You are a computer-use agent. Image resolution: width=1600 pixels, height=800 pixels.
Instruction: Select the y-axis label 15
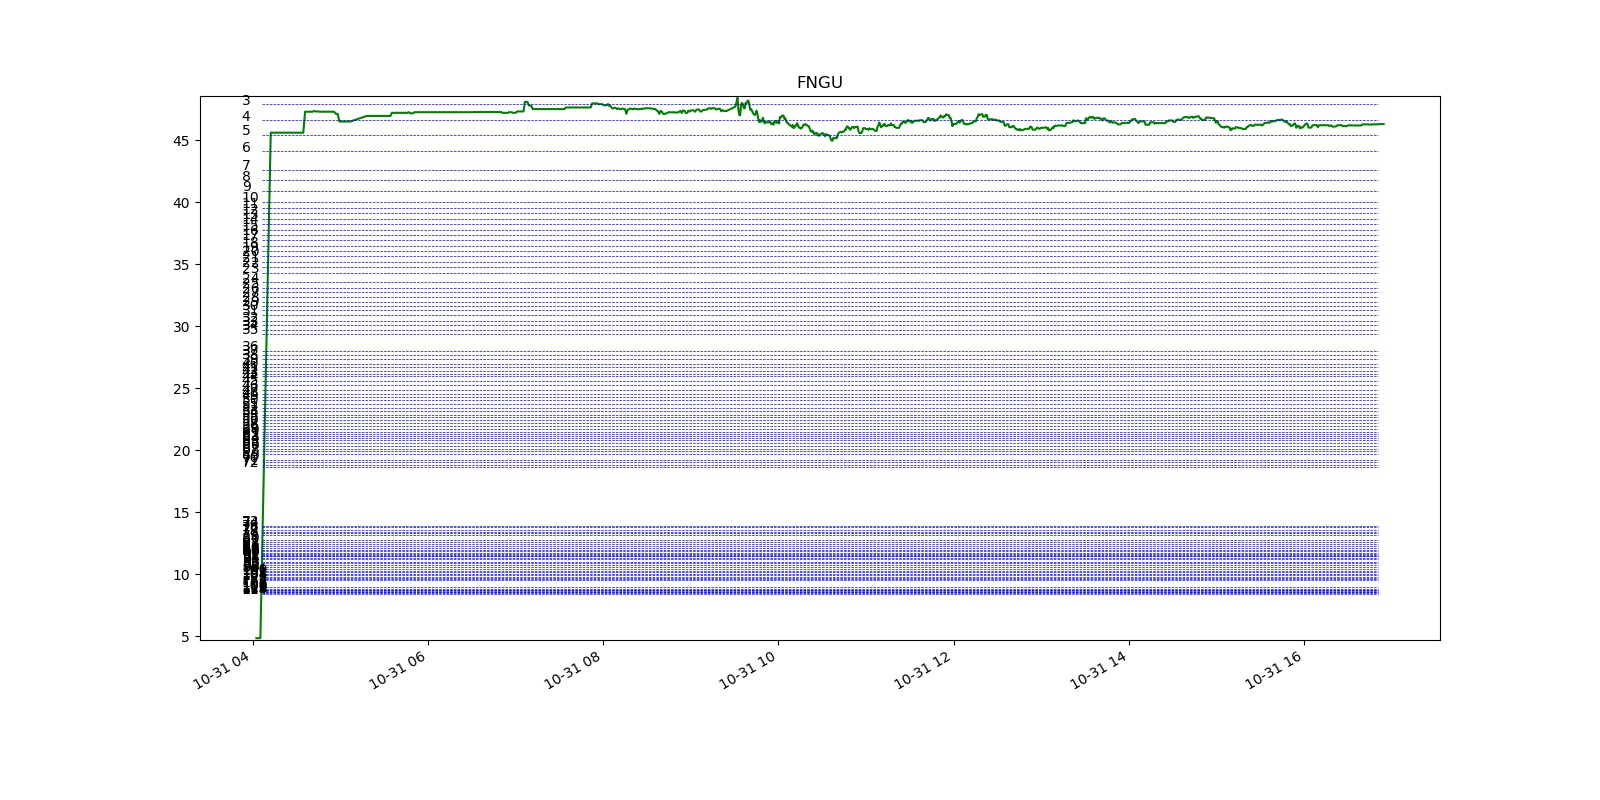pyautogui.click(x=181, y=513)
